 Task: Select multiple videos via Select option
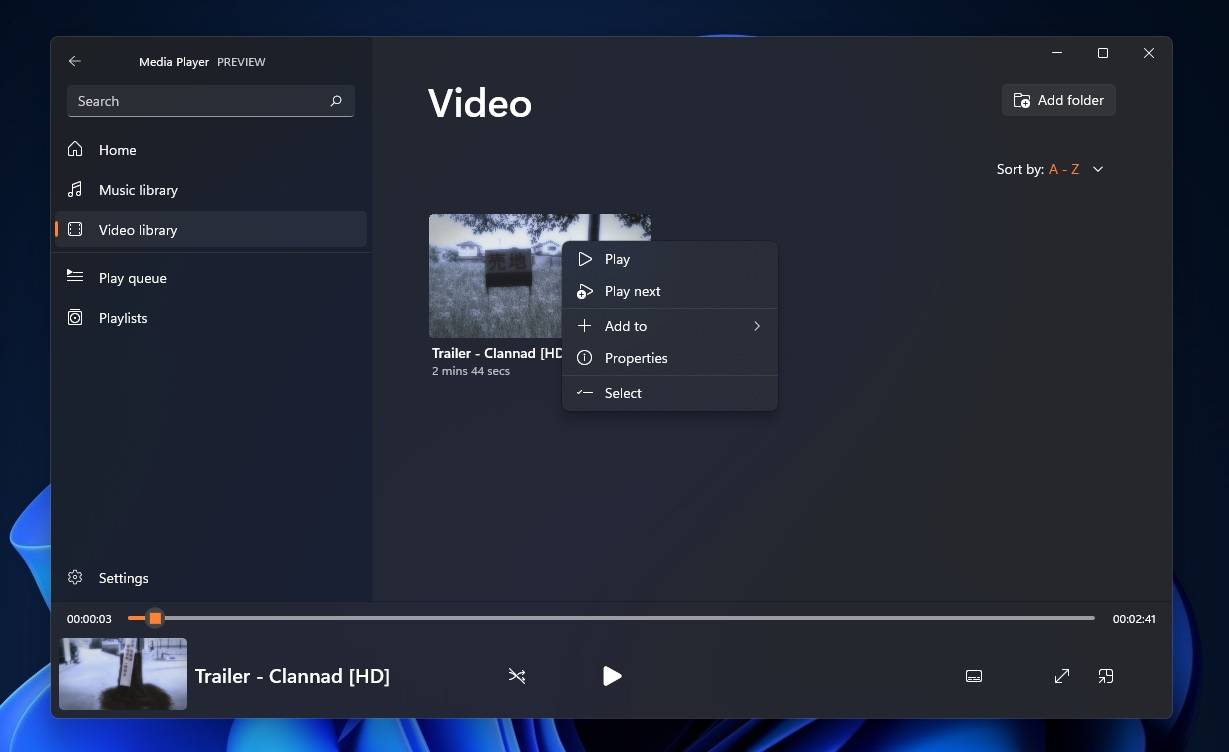click(623, 392)
